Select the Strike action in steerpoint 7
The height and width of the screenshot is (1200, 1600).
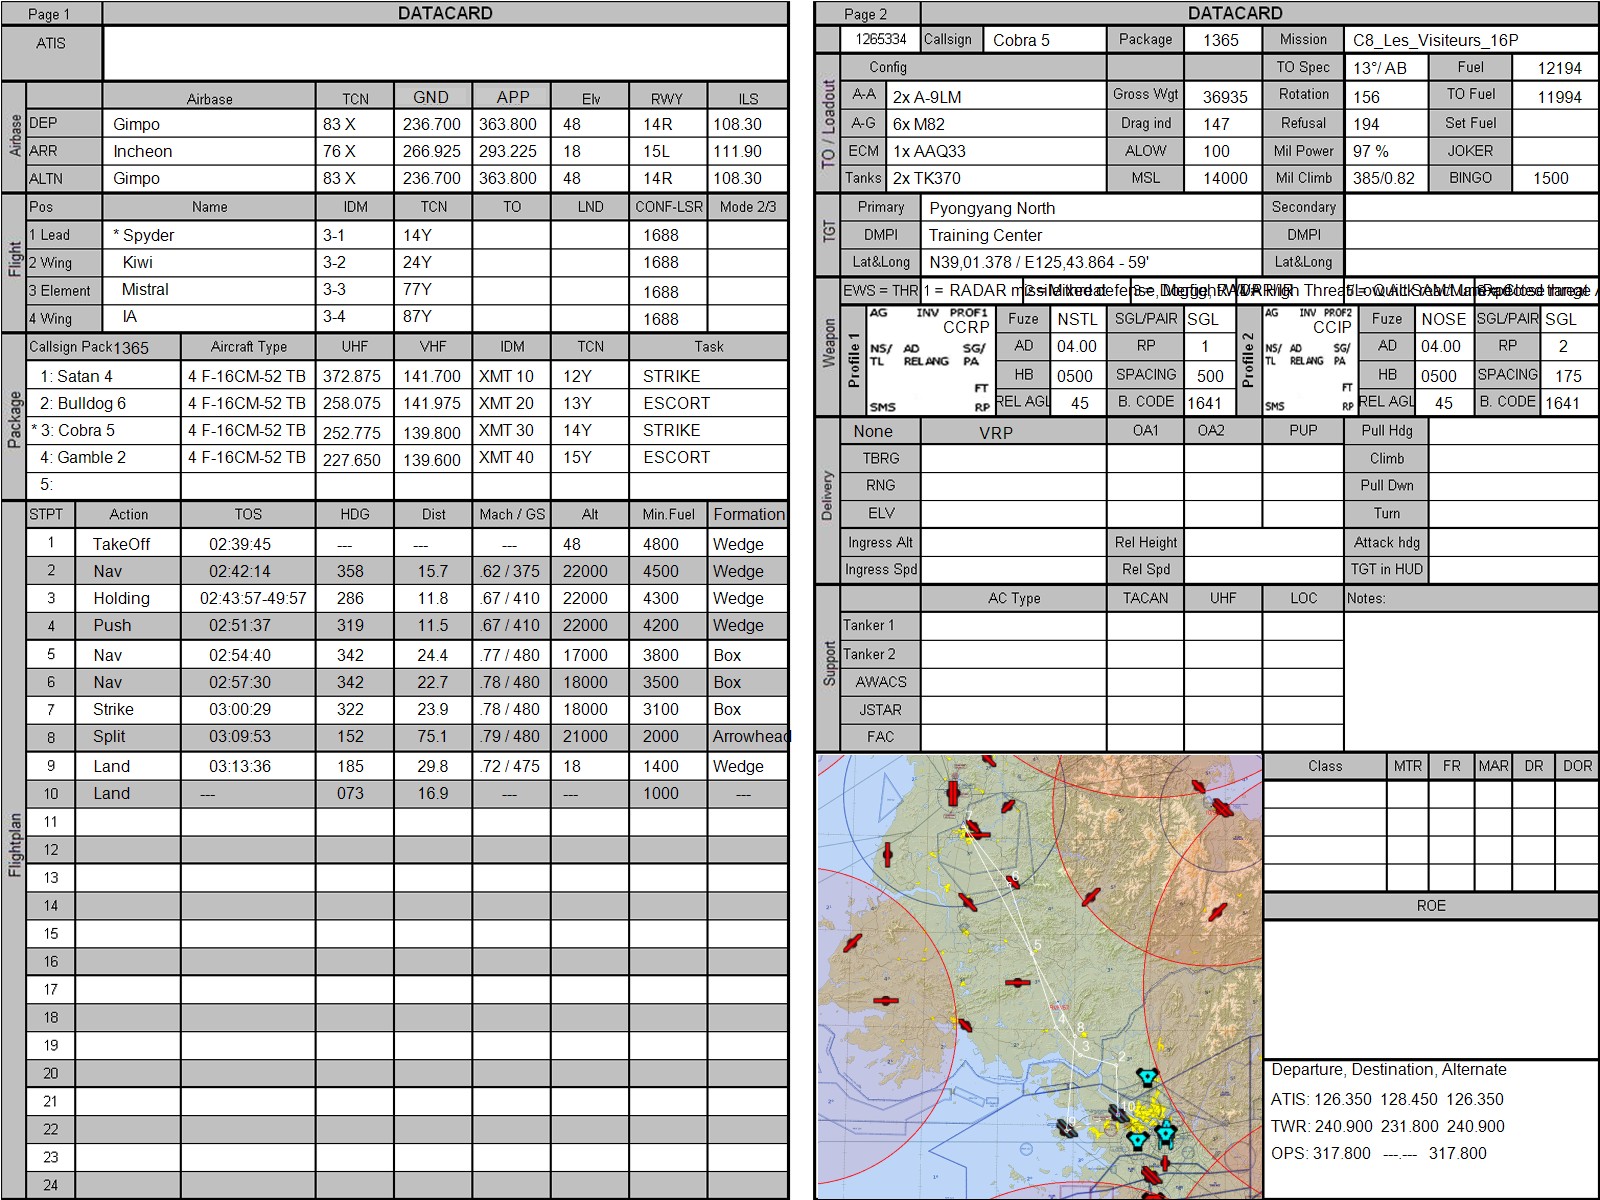pos(113,709)
